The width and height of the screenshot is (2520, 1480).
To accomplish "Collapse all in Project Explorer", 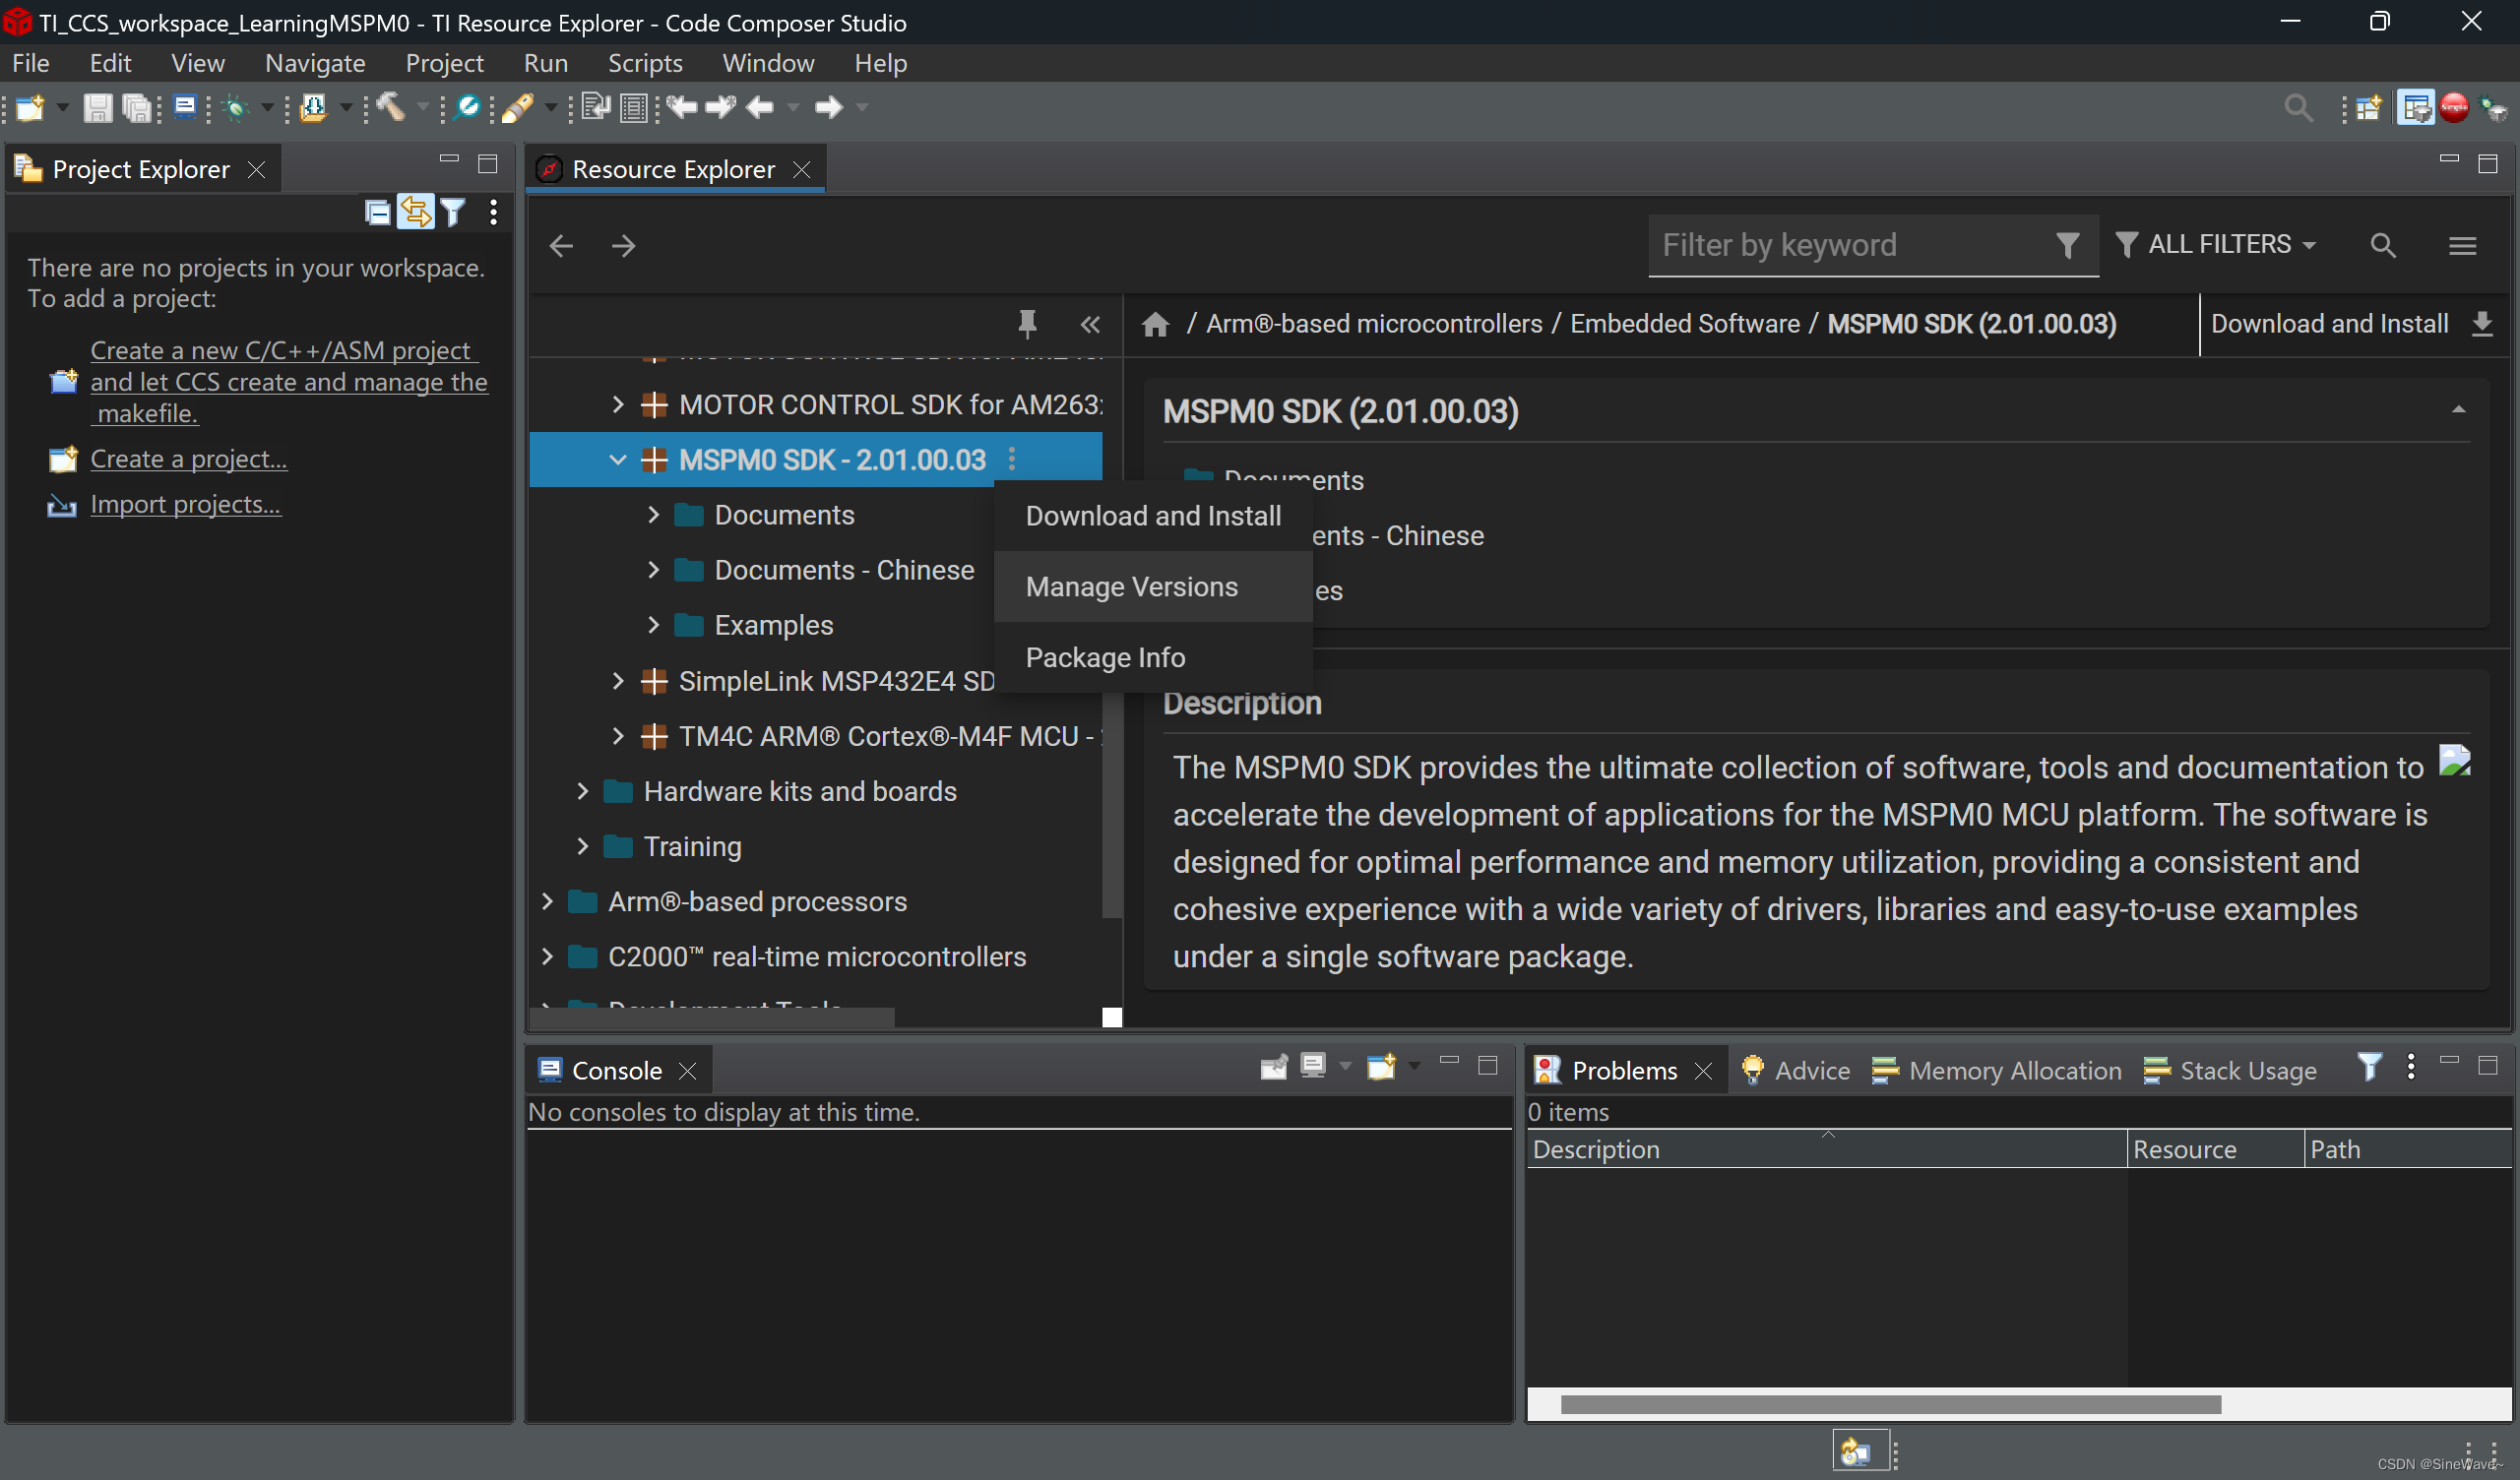I will (x=377, y=212).
